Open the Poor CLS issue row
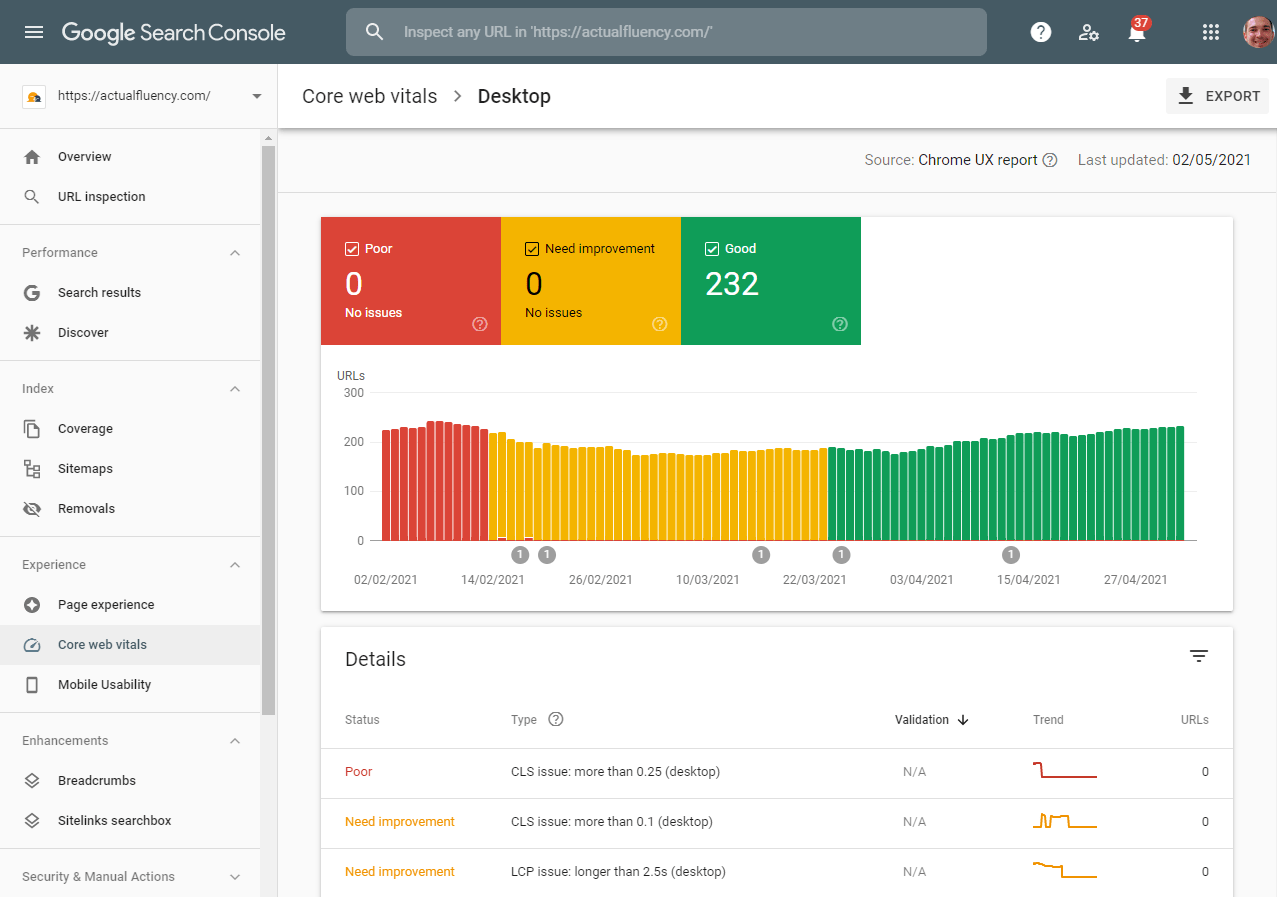 click(x=777, y=772)
